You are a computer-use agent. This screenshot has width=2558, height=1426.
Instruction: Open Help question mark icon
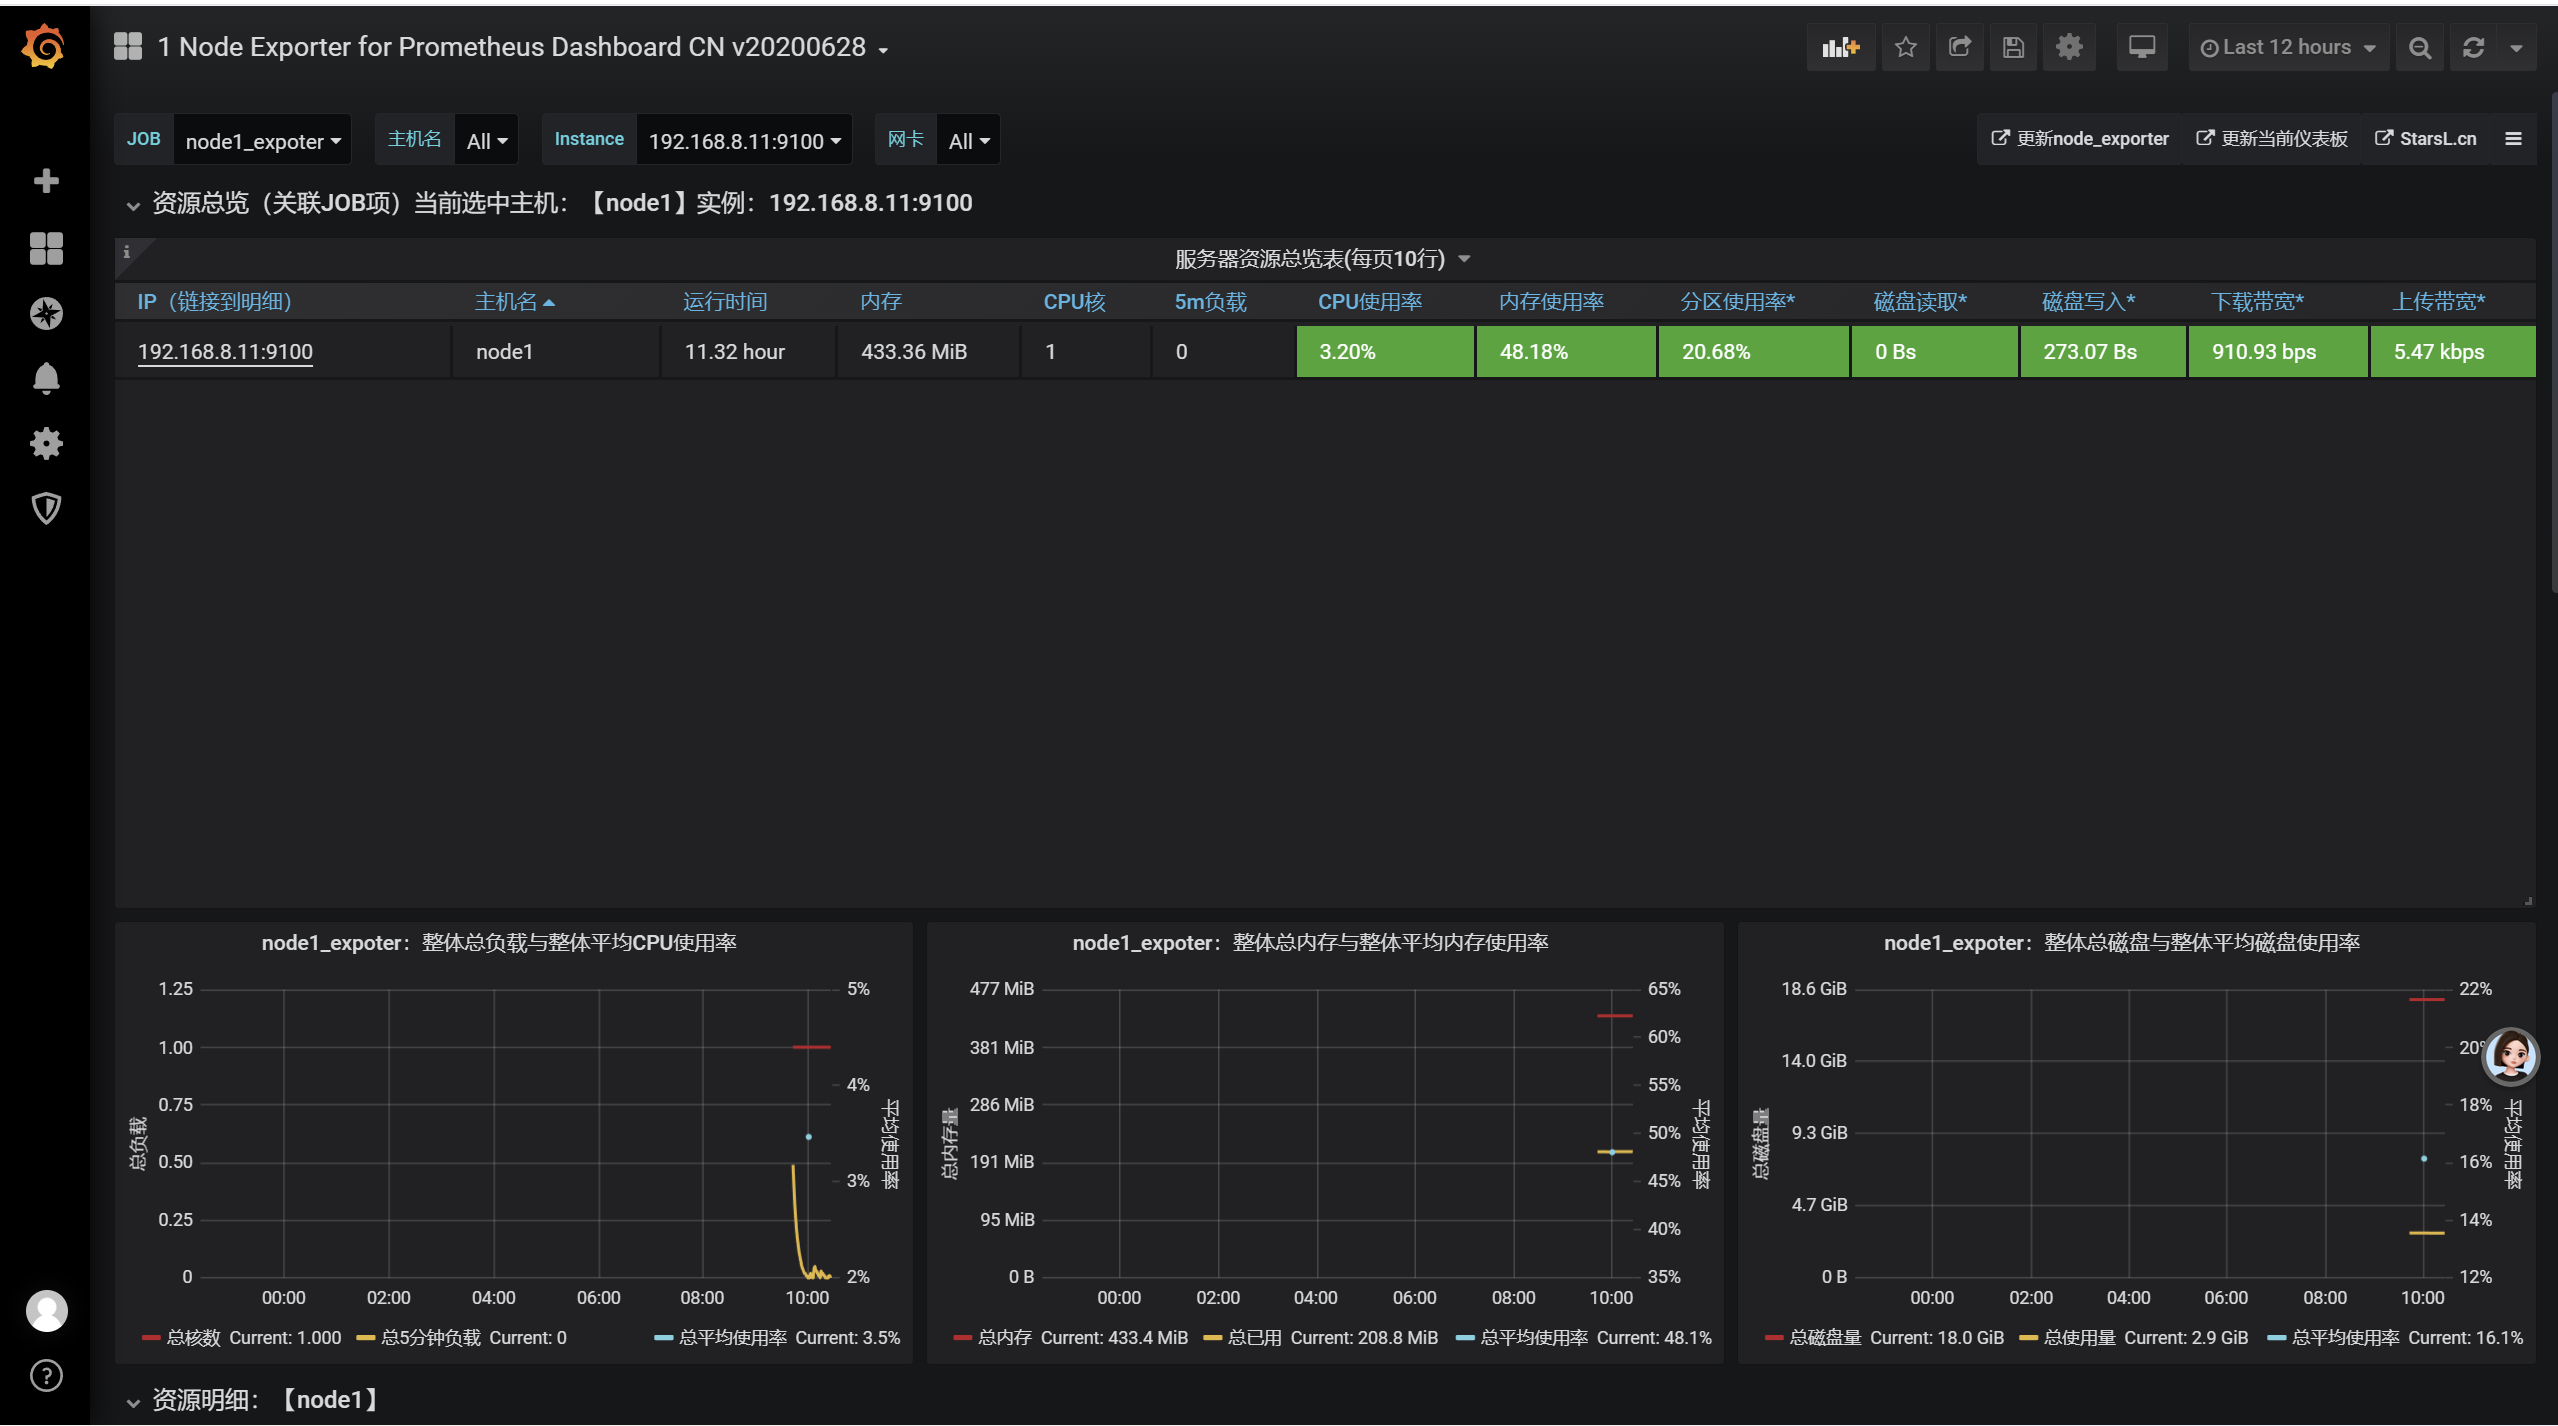coord(46,1376)
